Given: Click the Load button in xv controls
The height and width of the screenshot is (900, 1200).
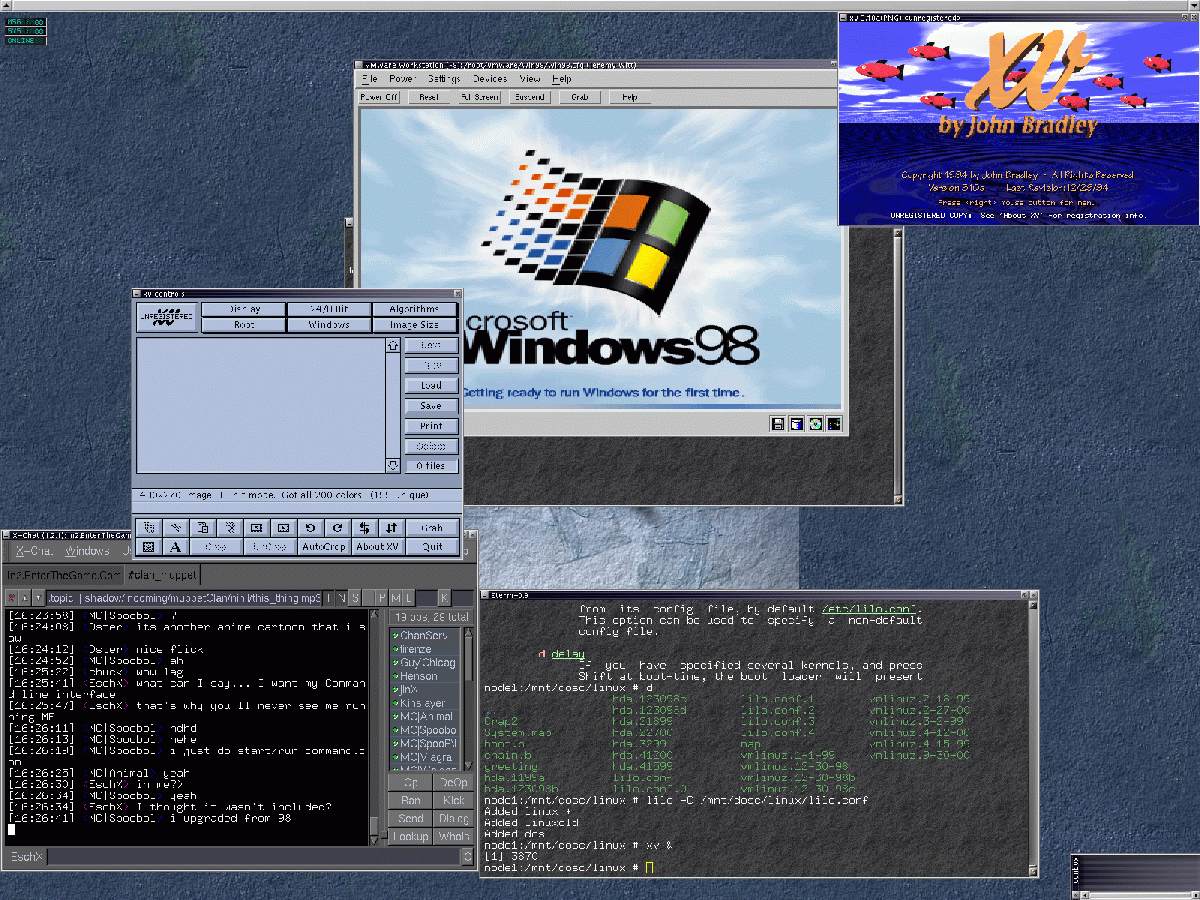Looking at the screenshot, I should point(431,386).
